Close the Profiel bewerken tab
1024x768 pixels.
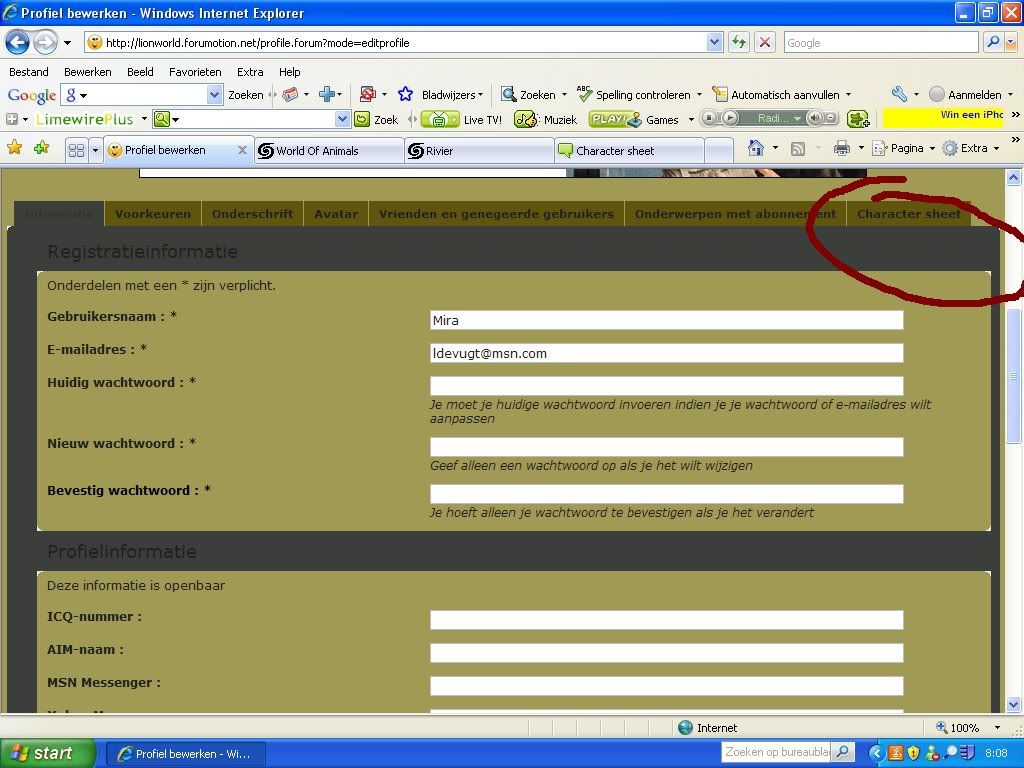pos(242,150)
